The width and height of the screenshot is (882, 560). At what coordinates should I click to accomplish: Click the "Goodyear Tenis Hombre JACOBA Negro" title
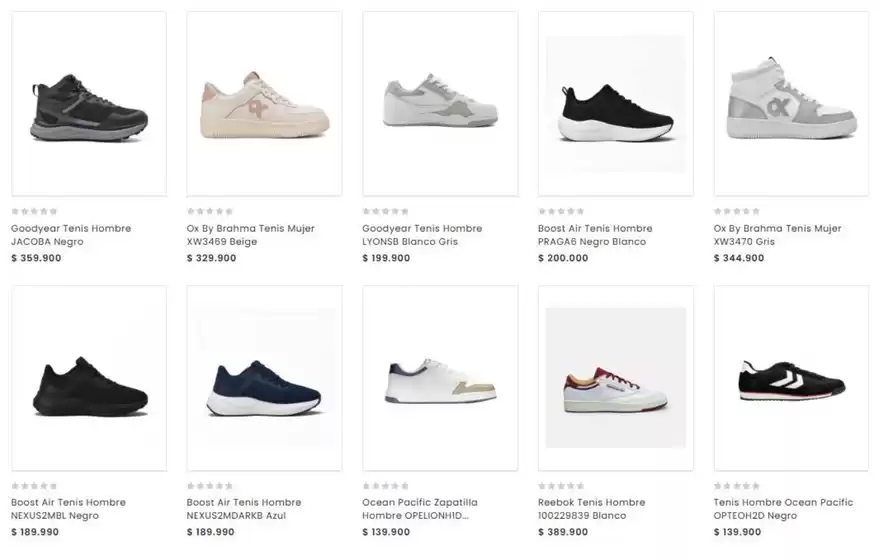click(71, 235)
